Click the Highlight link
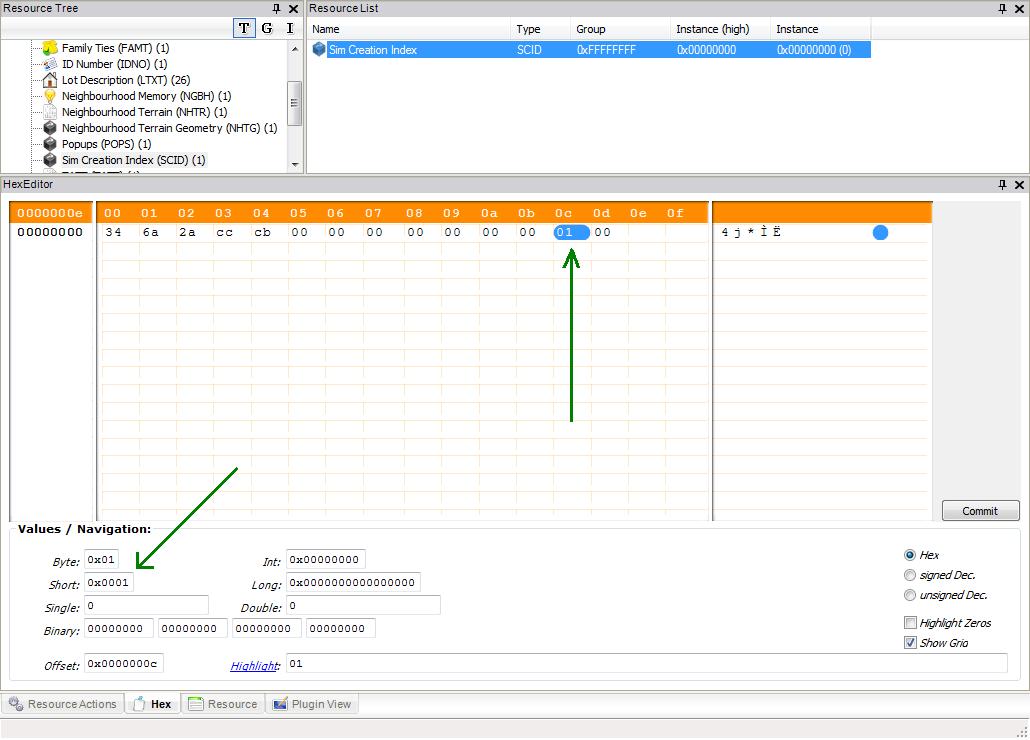This screenshot has width=1030, height=740. (254, 665)
